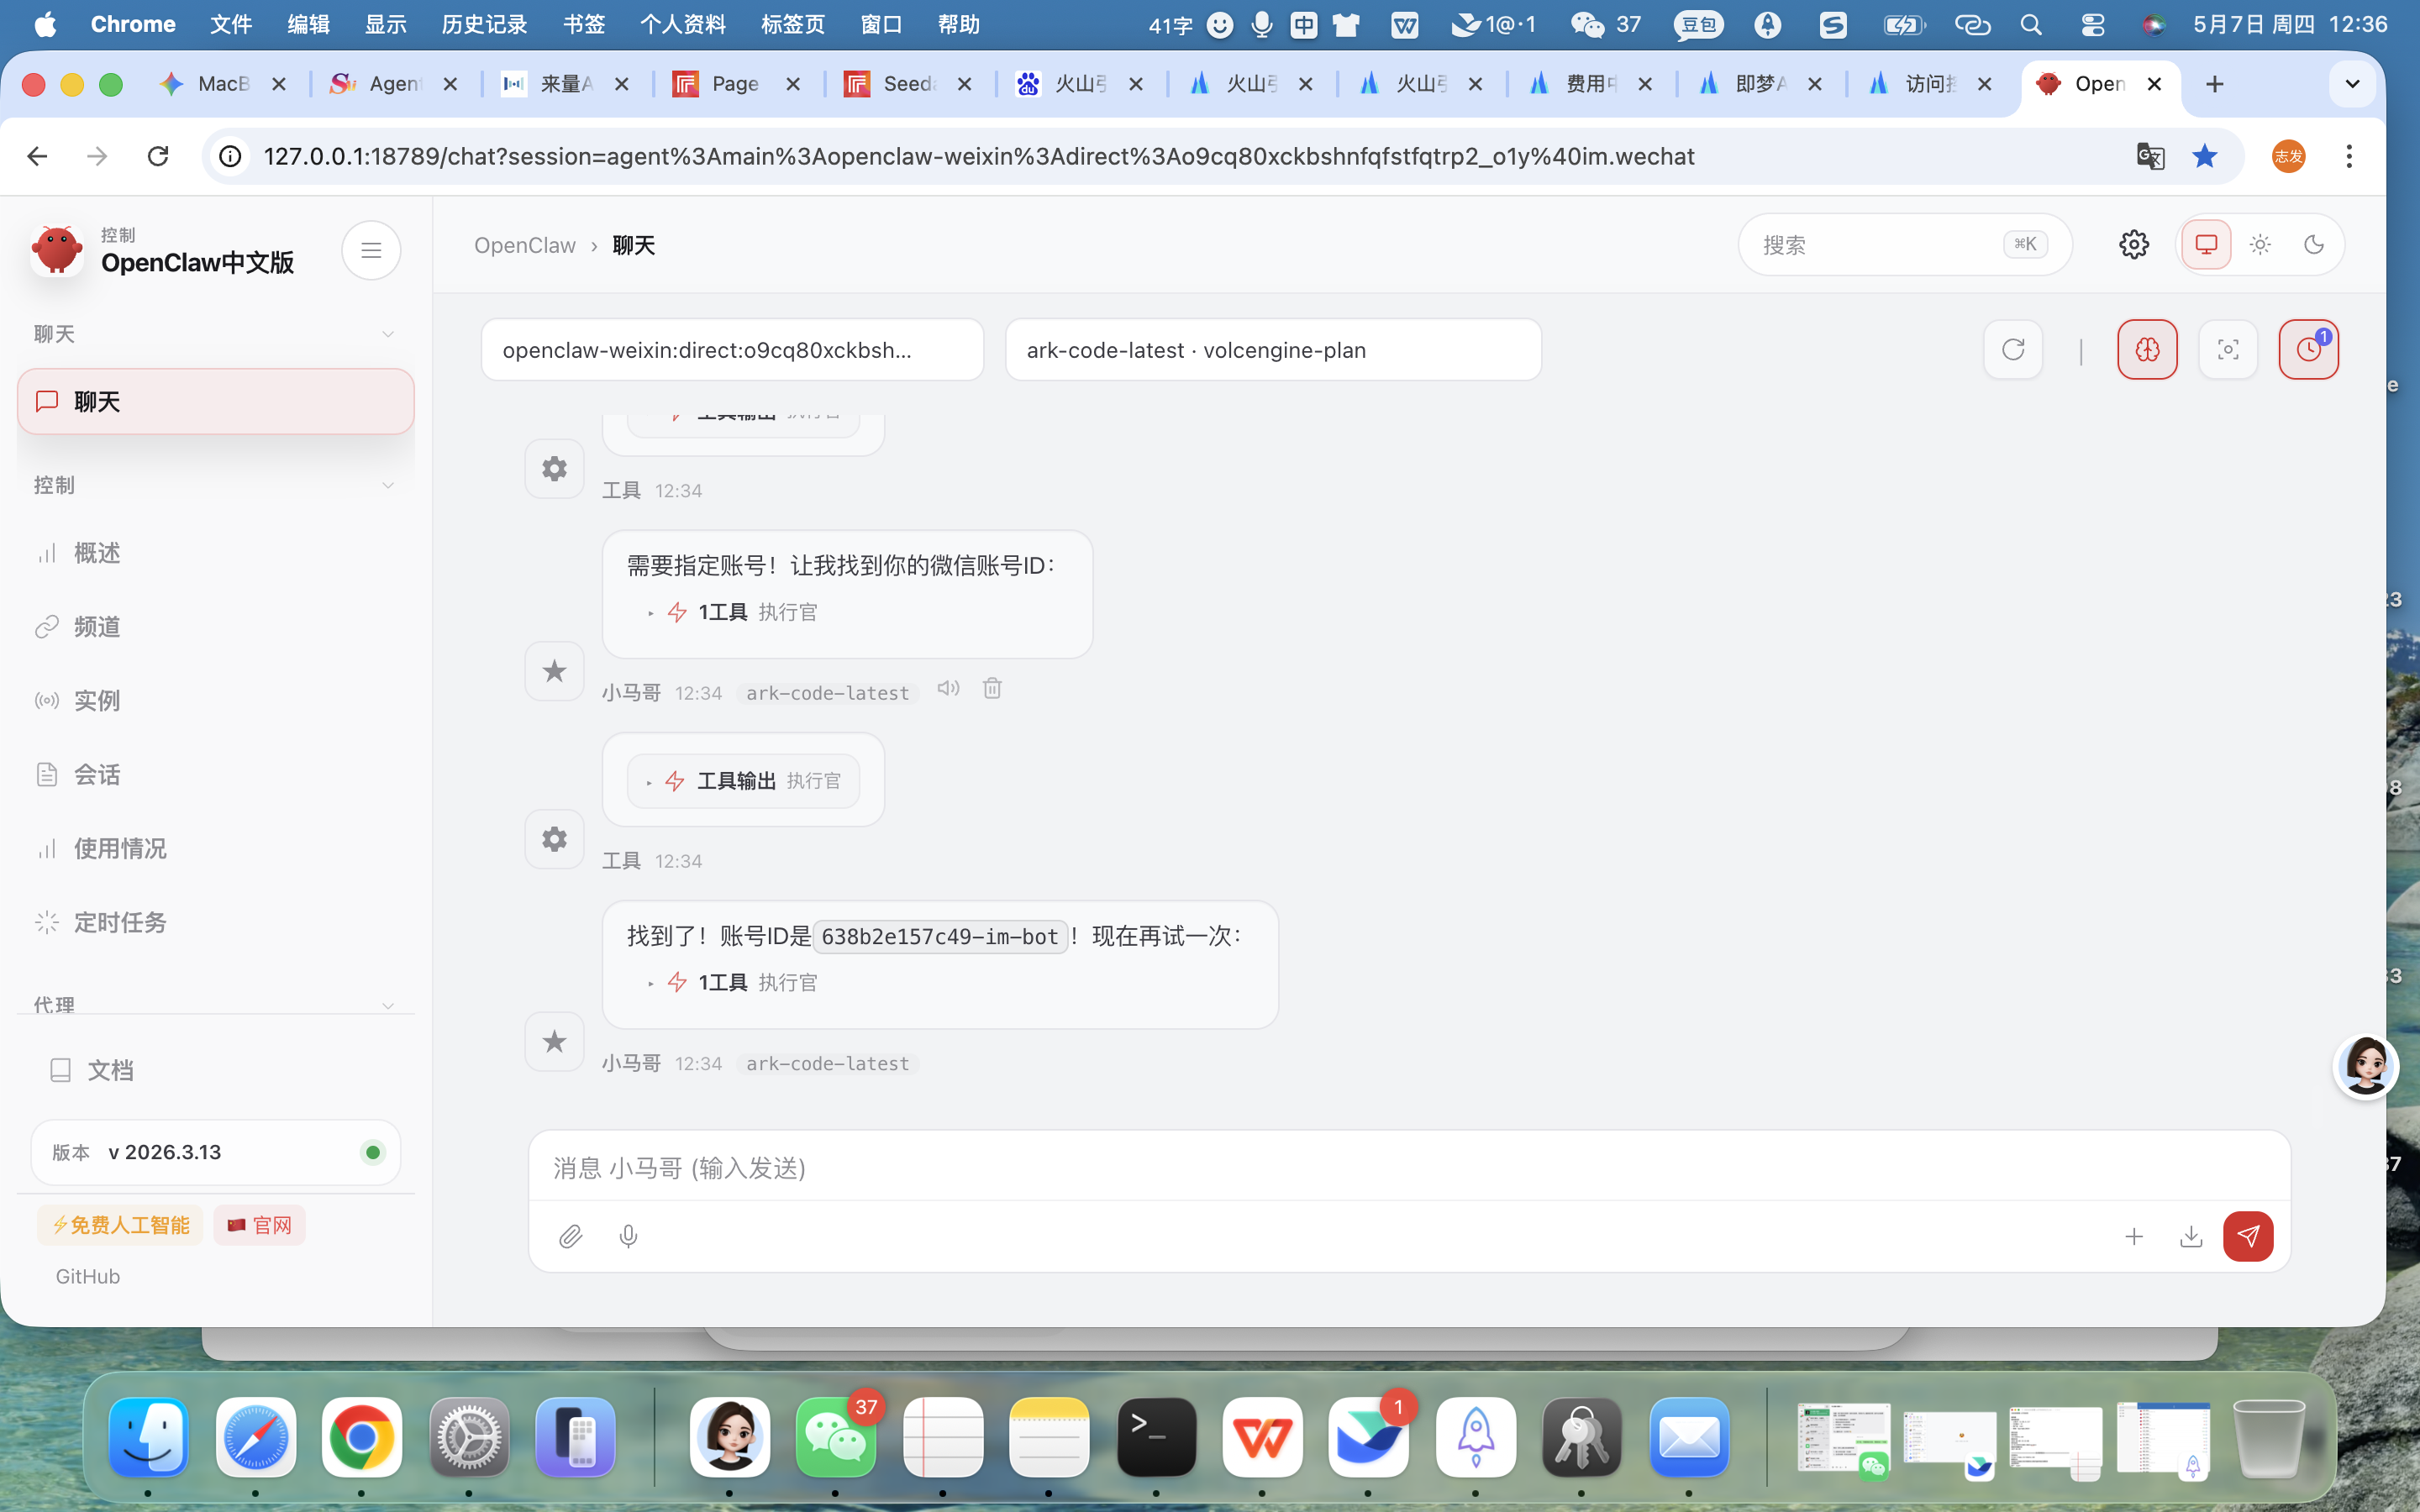Start voice input with the microphone icon
Image resolution: width=2420 pixels, height=1512 pixels.
(x=628, y=1237)
